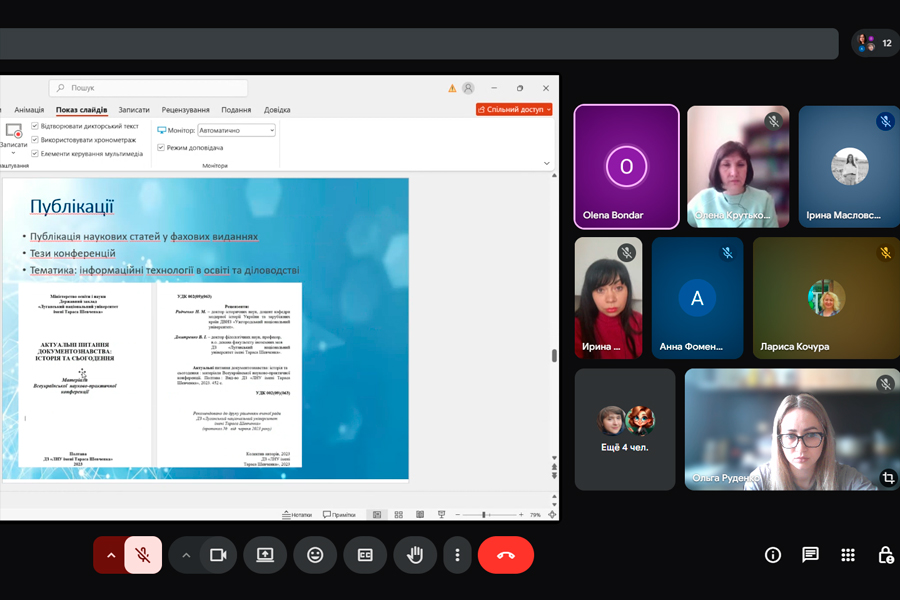Select the Анна Фомен... participant tile
Image resolution: width=900 pixels, height=600 pixels.
(697, 298)
